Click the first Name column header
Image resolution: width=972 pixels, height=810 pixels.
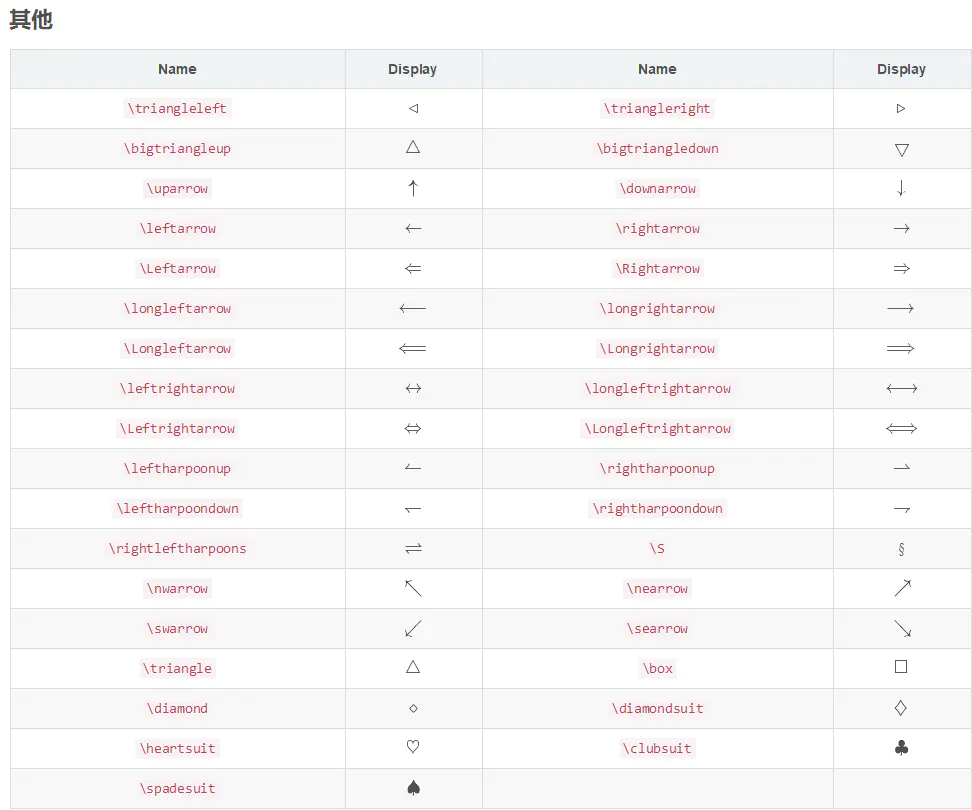coord(177,69)
